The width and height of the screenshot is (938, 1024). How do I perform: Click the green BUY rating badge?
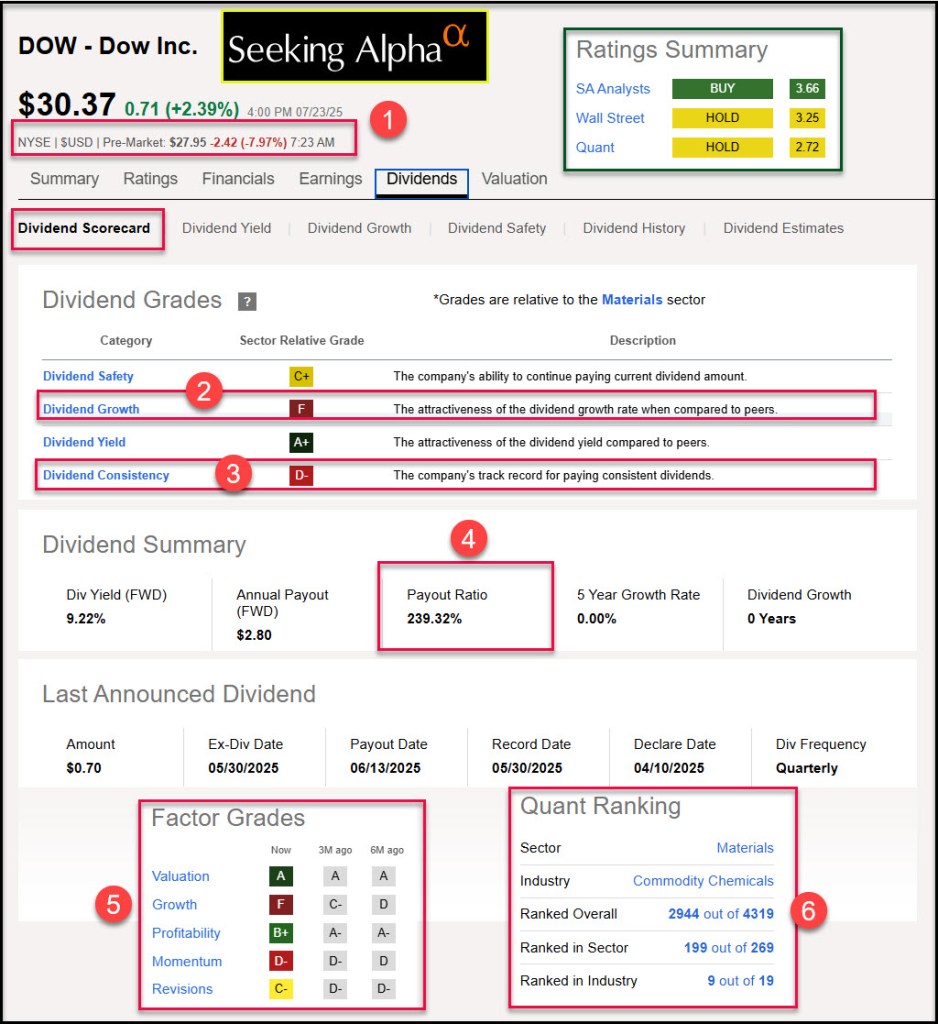coord(722,89)
